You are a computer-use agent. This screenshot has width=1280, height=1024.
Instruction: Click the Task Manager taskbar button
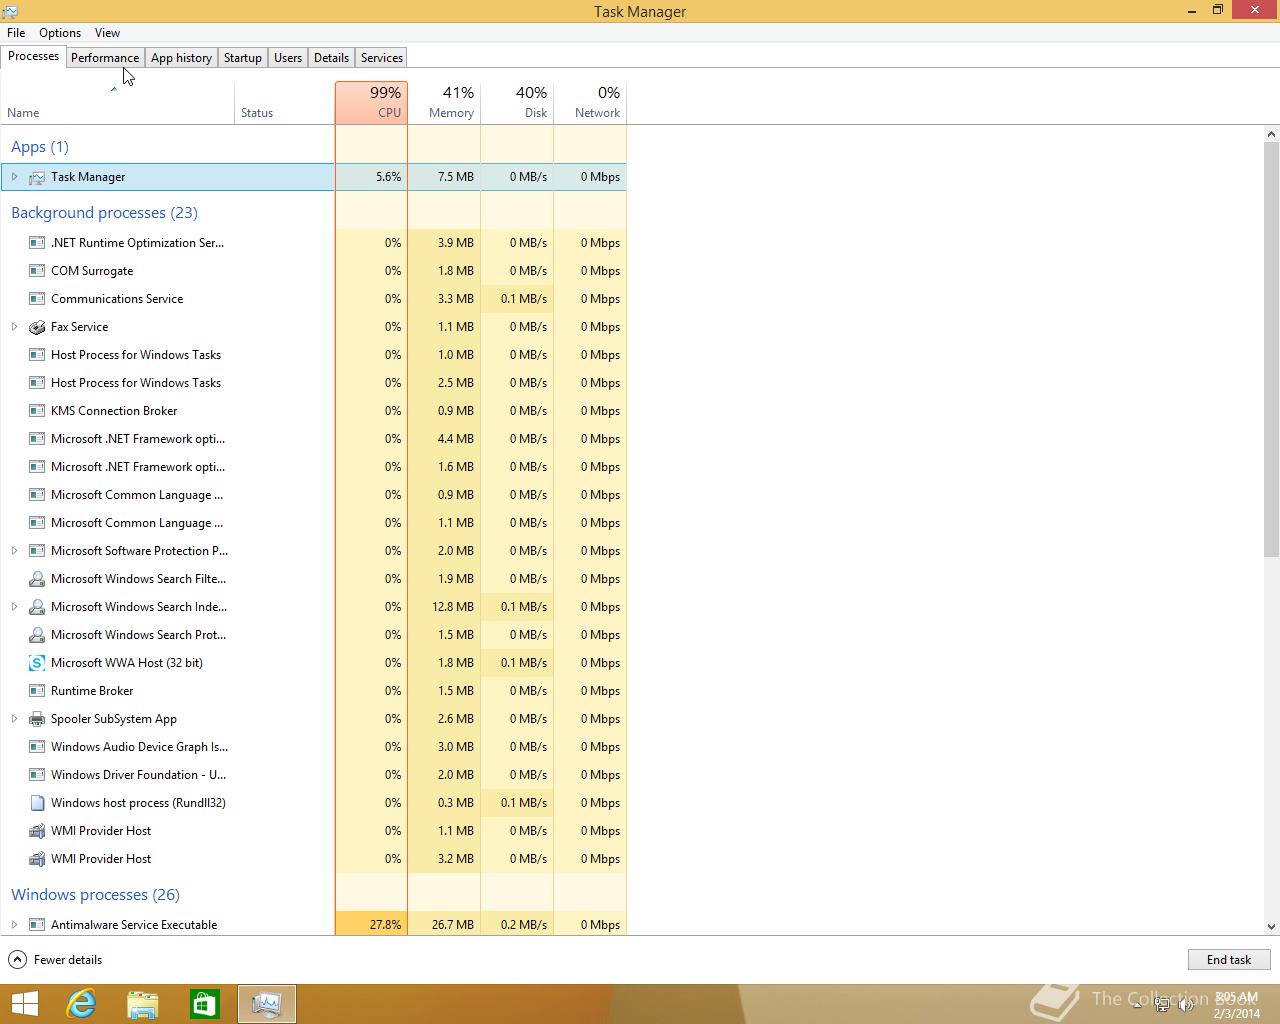tap(267, 1004)
